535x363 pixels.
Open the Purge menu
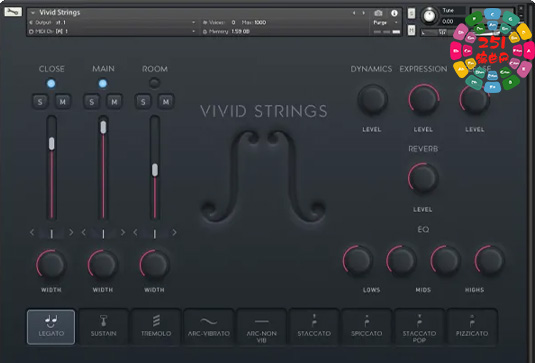pos(386,23)
